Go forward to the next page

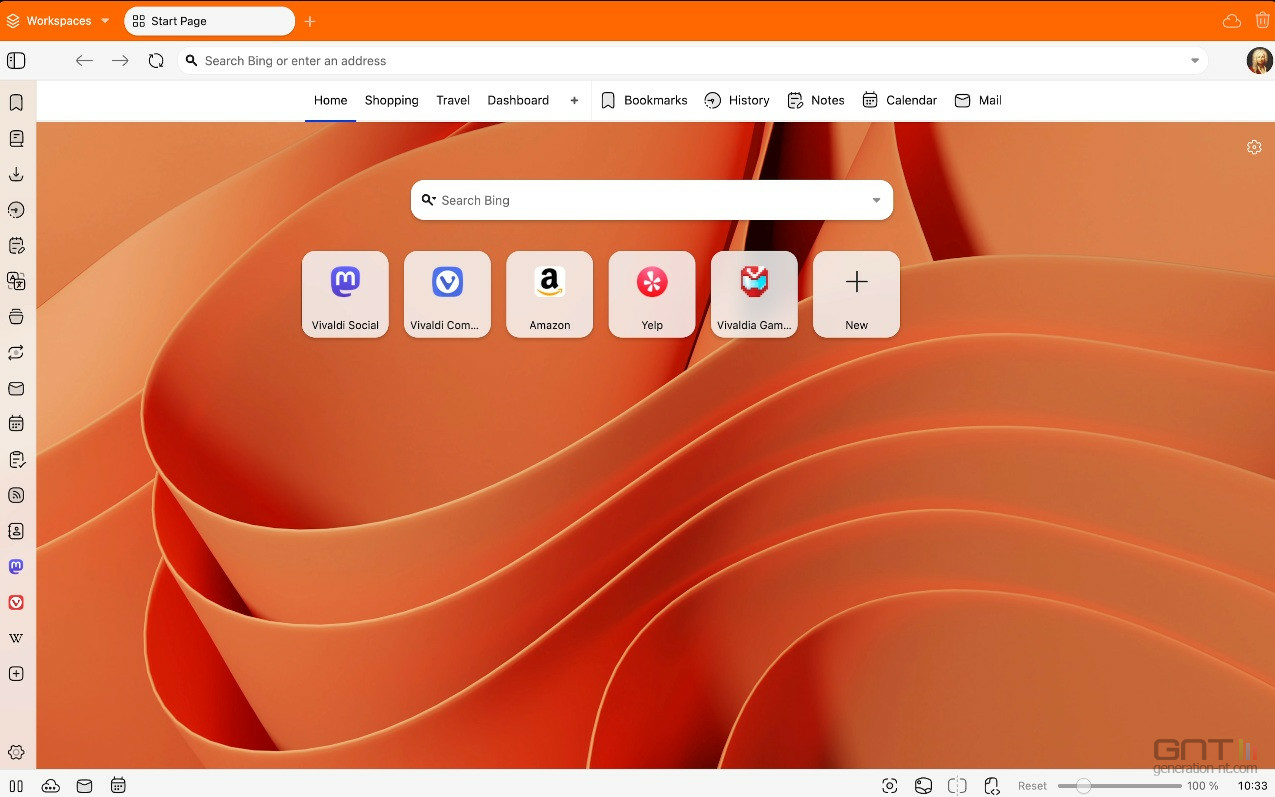120,61
